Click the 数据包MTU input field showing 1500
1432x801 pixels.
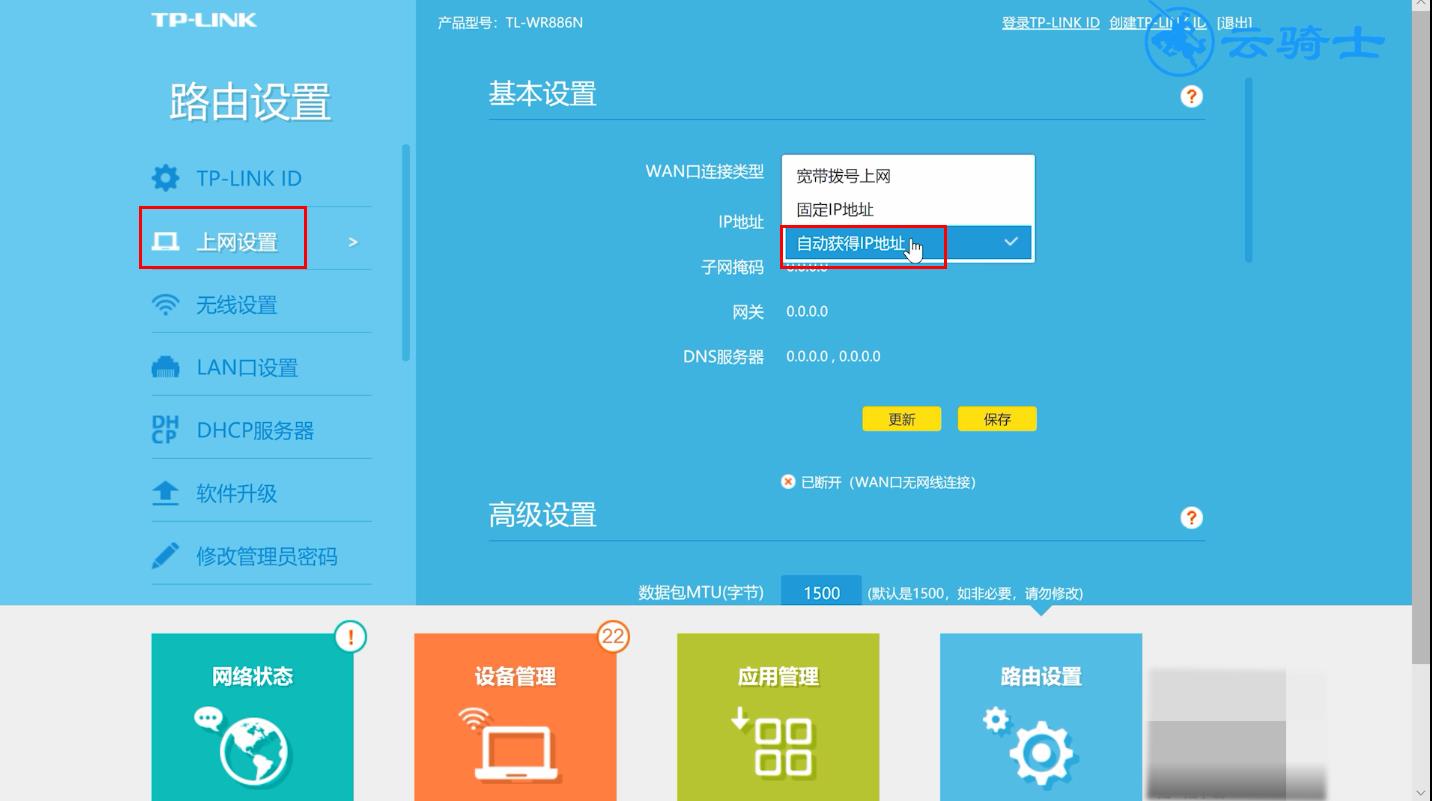click(821, 592)
